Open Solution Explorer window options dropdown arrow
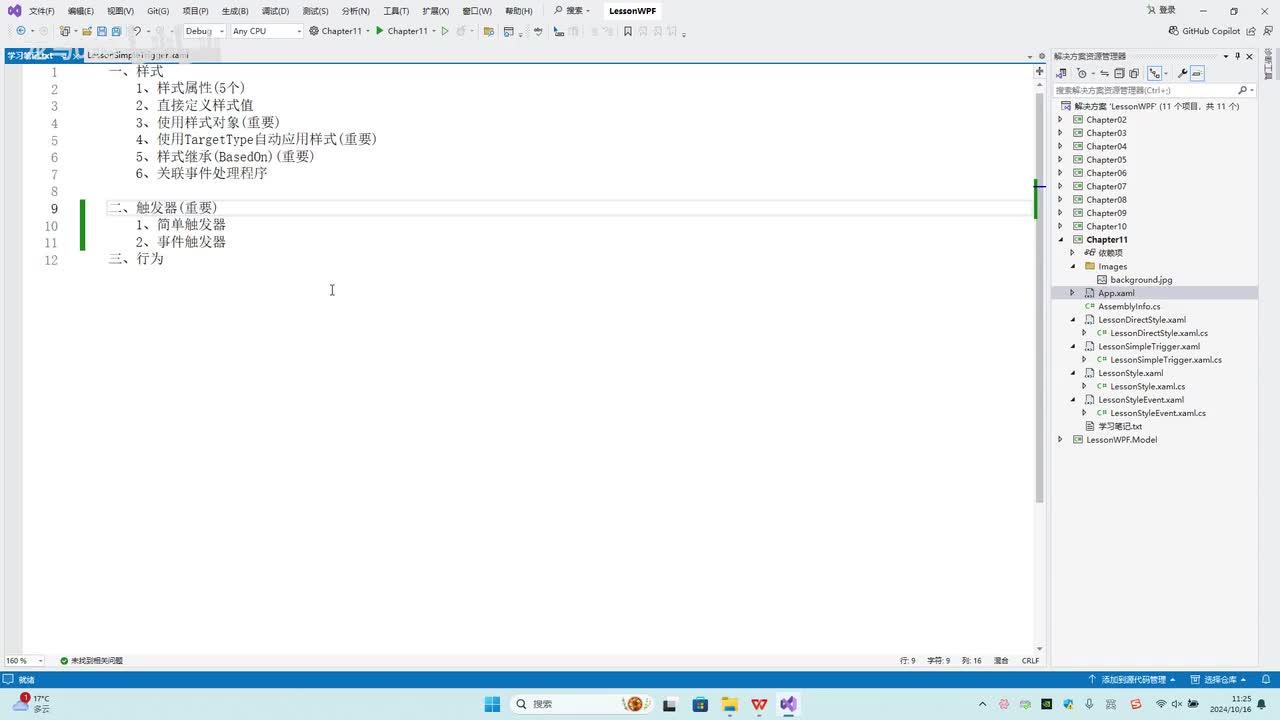 pyautogui.click(x=1224, y=56)
